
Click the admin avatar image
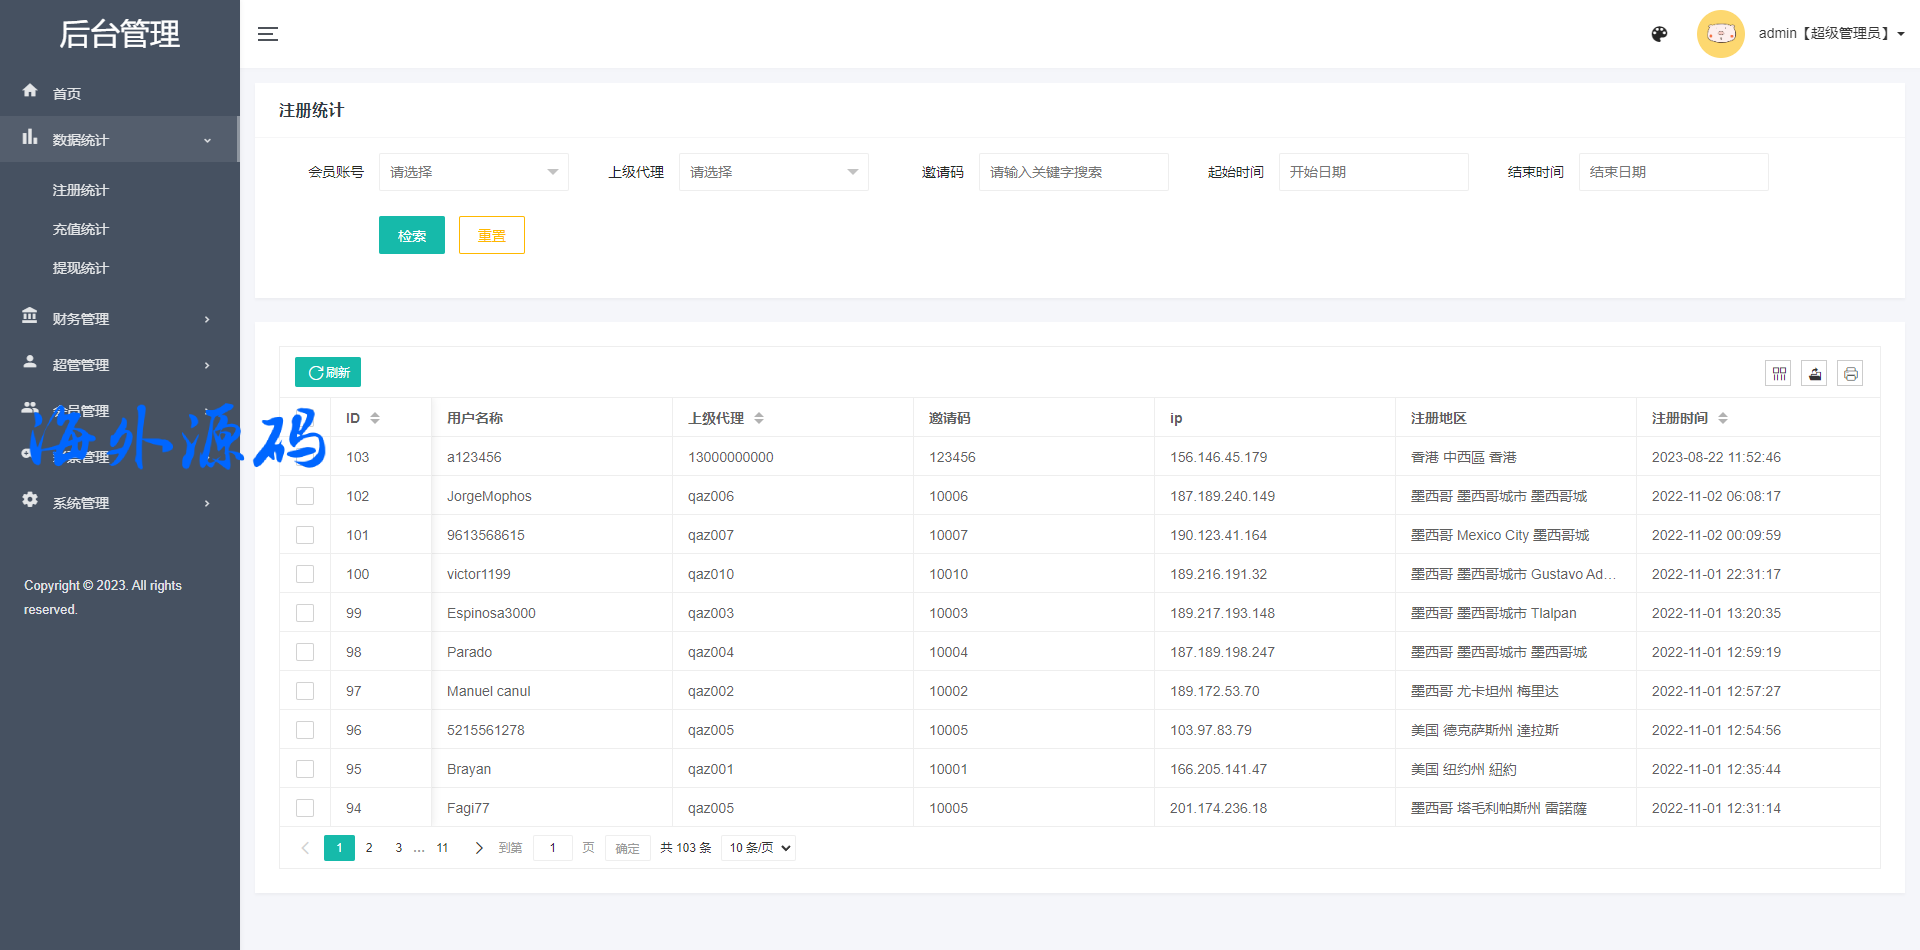pyautogui.click(x=1720, y=34)
